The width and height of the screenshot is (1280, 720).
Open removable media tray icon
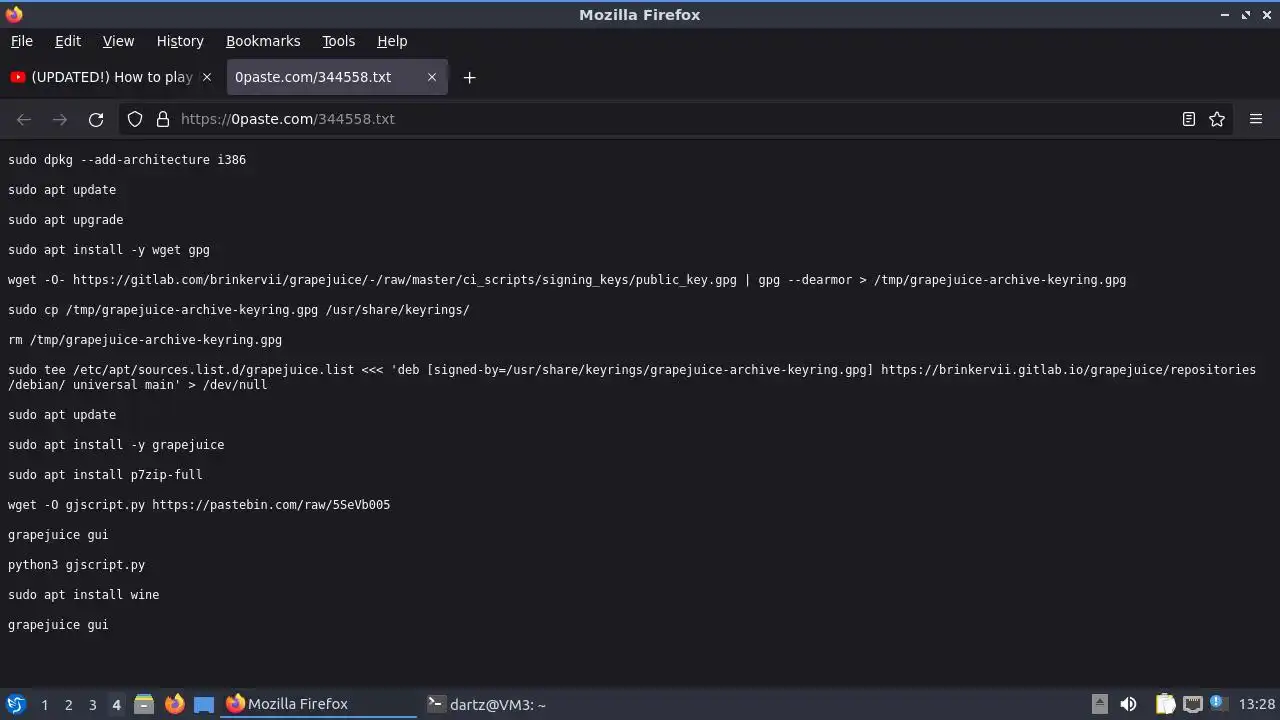point(1099,704)
